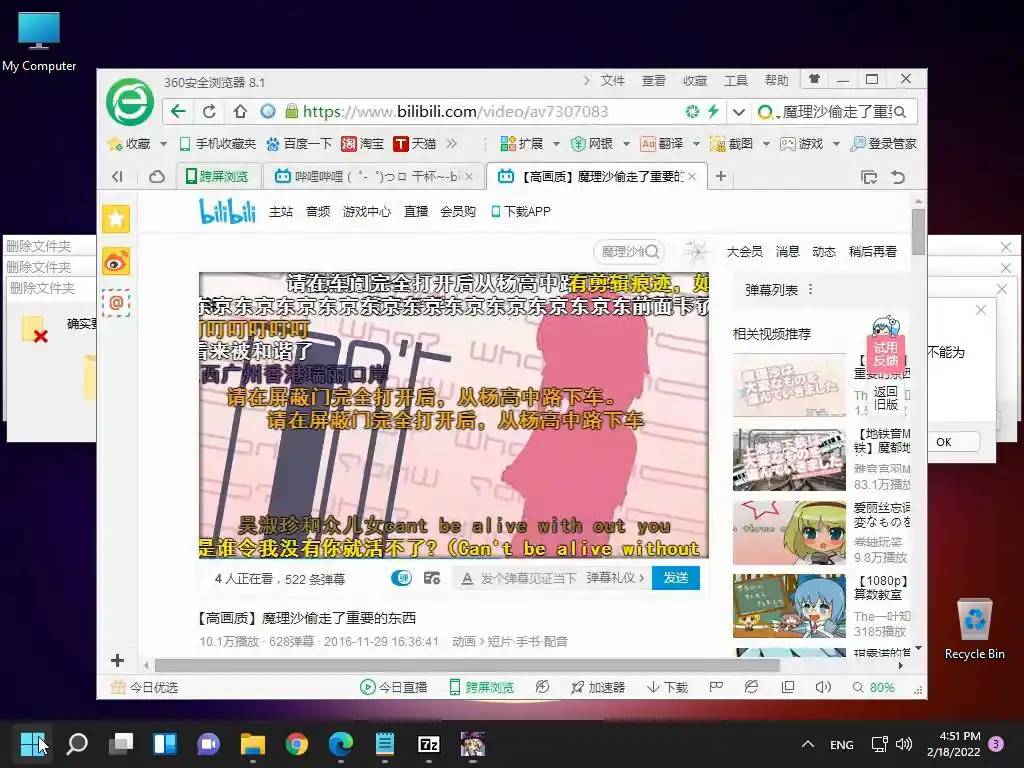Image resolution: width=1024 pixels, height=768 pixels.
Task: Expand the address bar dropdown arrow
Action: pos(739,112)
